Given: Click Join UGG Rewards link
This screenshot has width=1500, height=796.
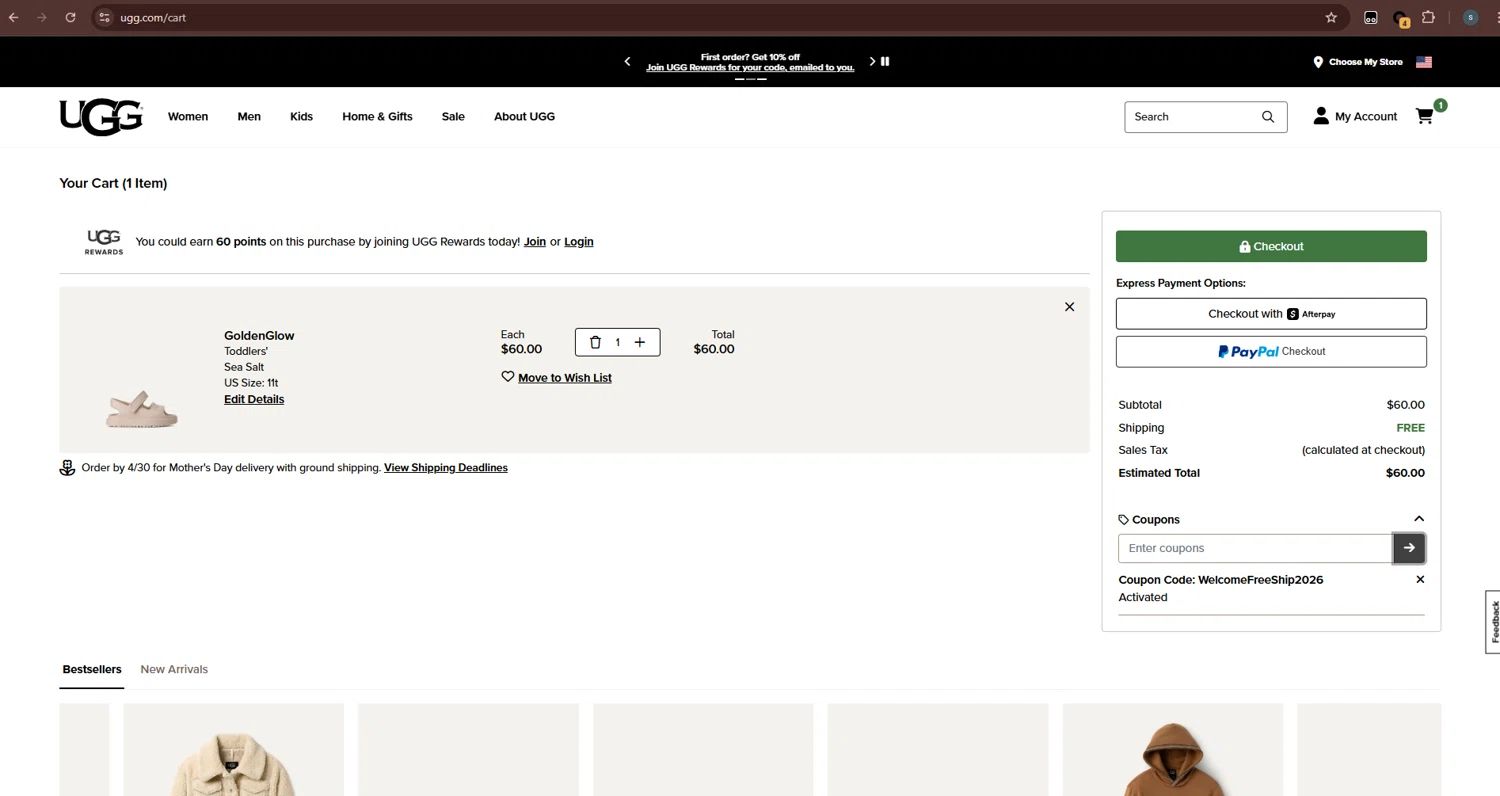Looking at the screenshot, I should 535,242.
